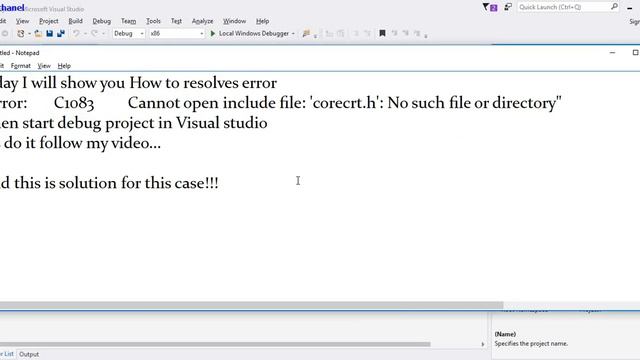Expand the Redo history dropdown arrow
The width and height of the screenshot is (640, 360).
[103, 34]
